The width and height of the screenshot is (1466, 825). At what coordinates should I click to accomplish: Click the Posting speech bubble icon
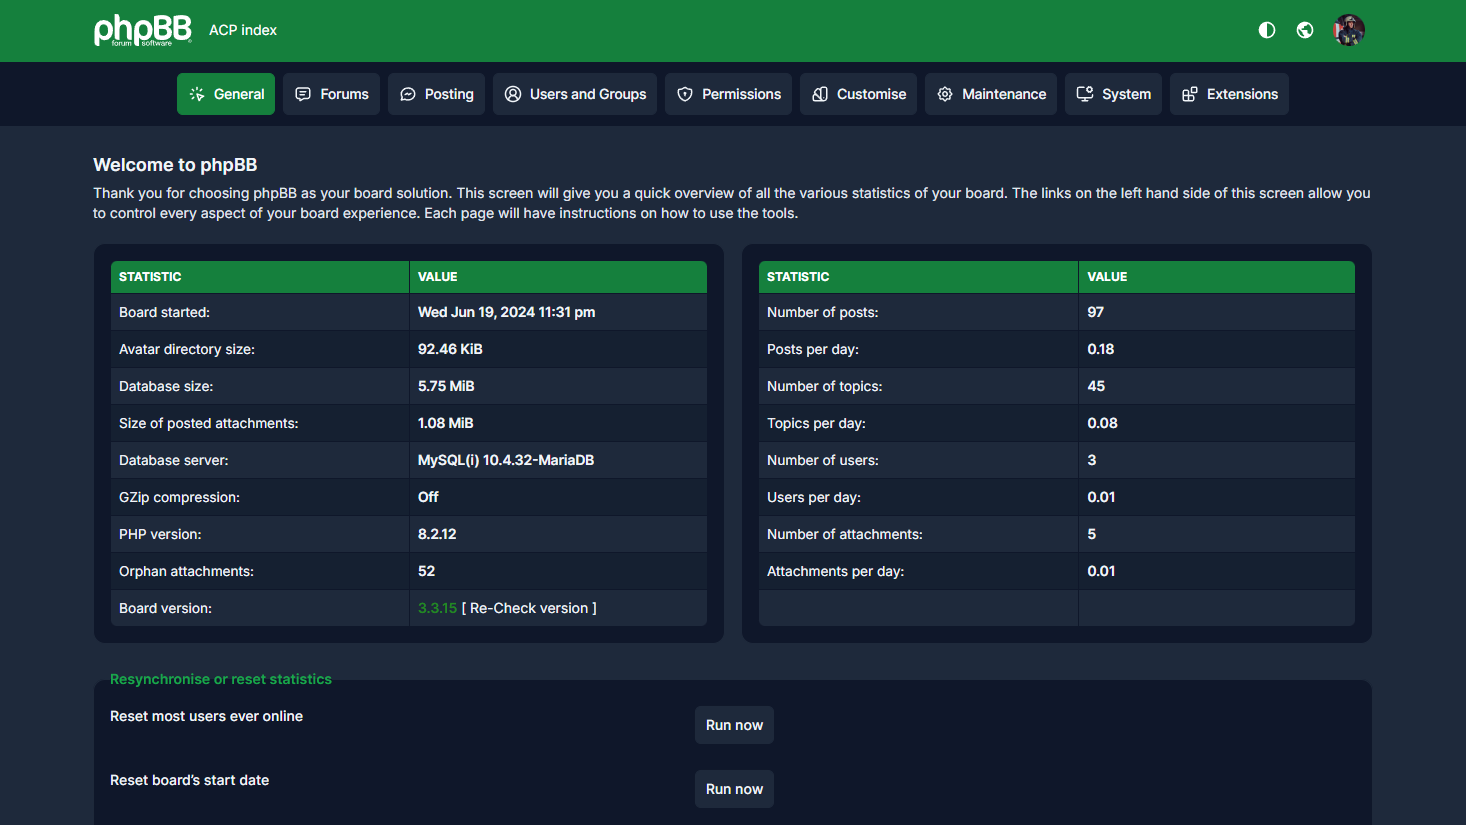(x=408, y=94)
